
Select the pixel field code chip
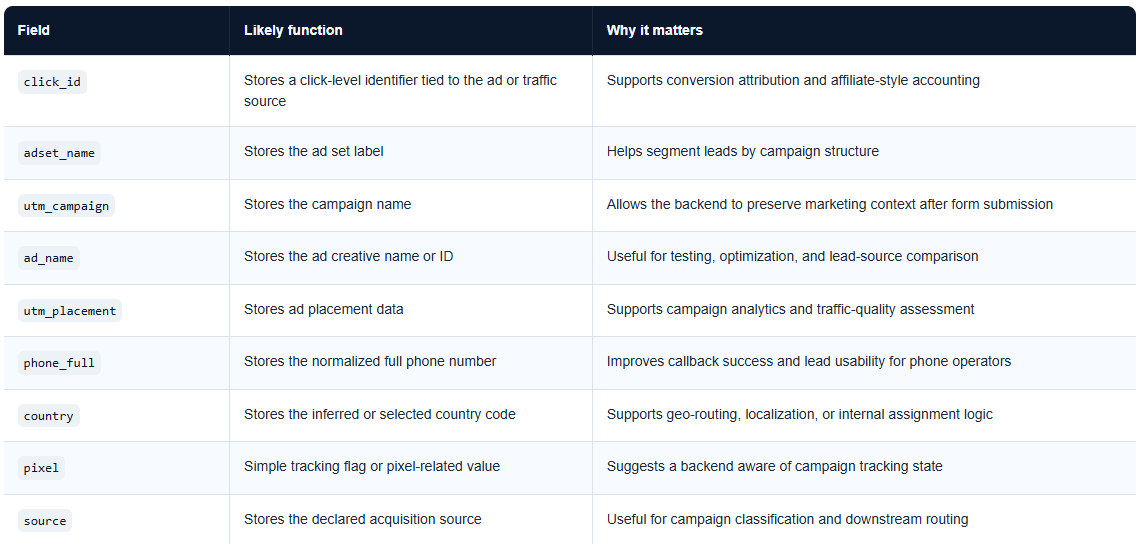pyautogui.click(x=41, y=468)
